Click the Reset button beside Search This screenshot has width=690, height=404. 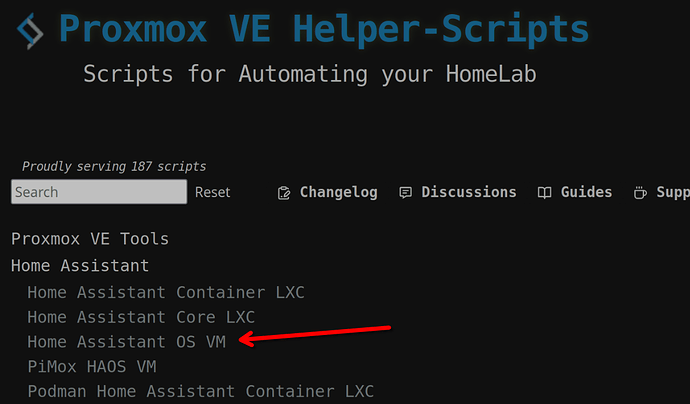click(x=213, y=192)
